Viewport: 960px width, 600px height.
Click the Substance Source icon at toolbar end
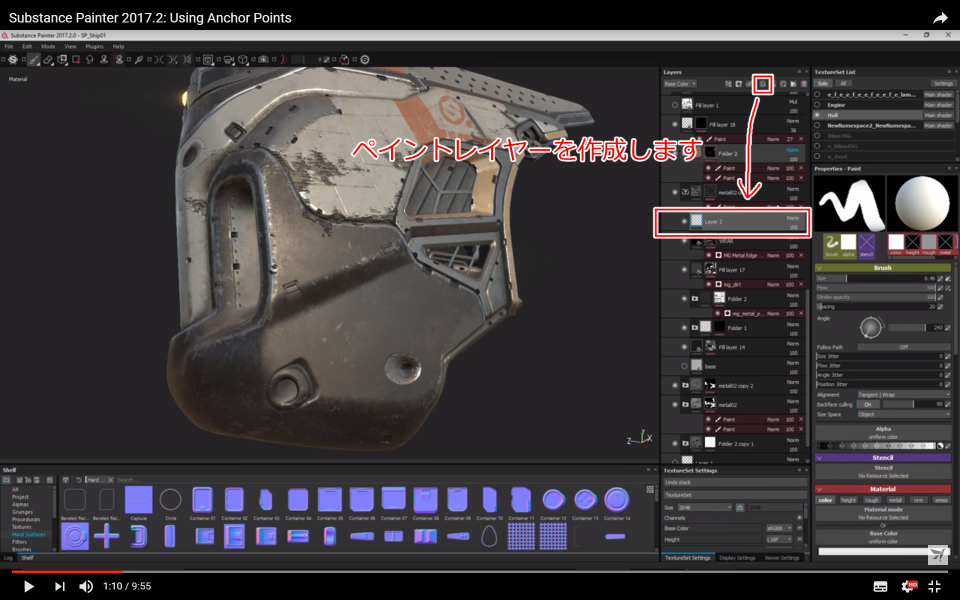tap(365, 59)
